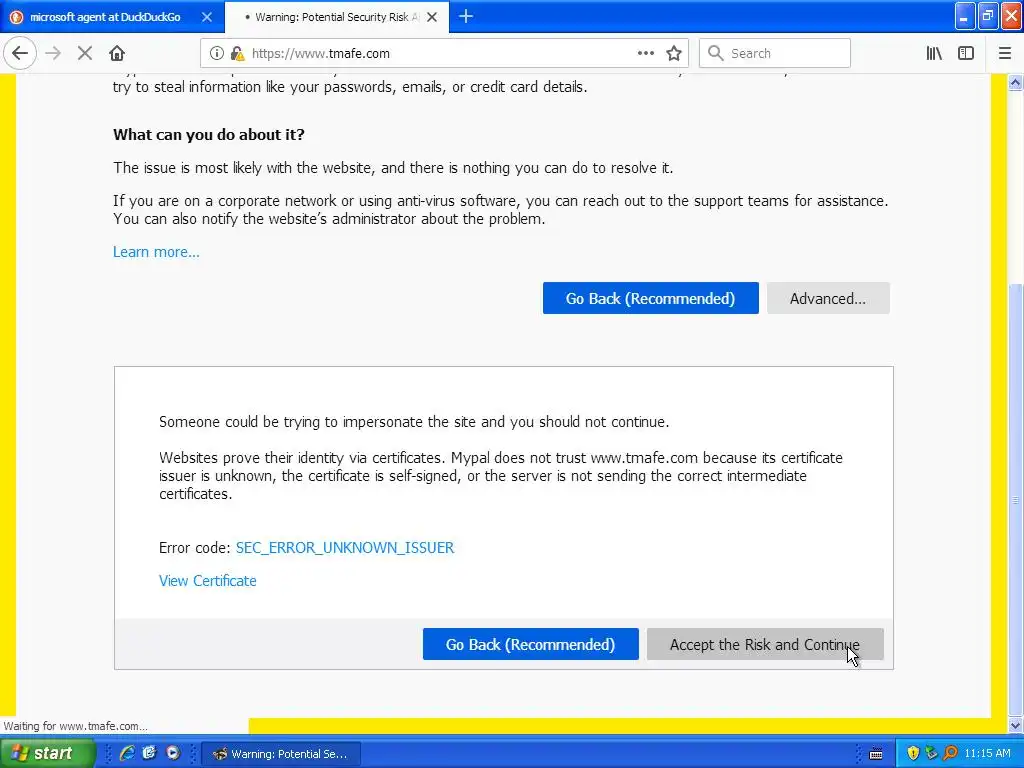Screen dimensions: 1024x768
Task: Click the Forward arrow button
Action: click(x=54, y=54)
